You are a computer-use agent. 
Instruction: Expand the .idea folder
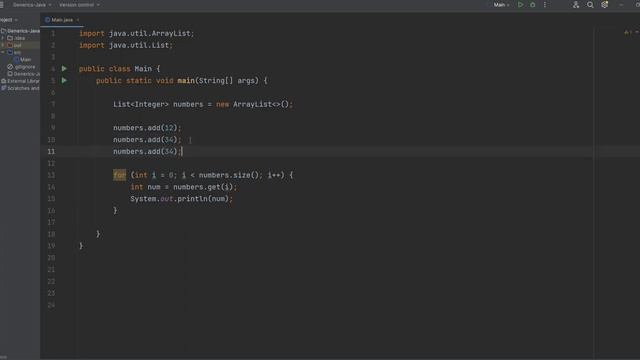(x=3, y=38)
